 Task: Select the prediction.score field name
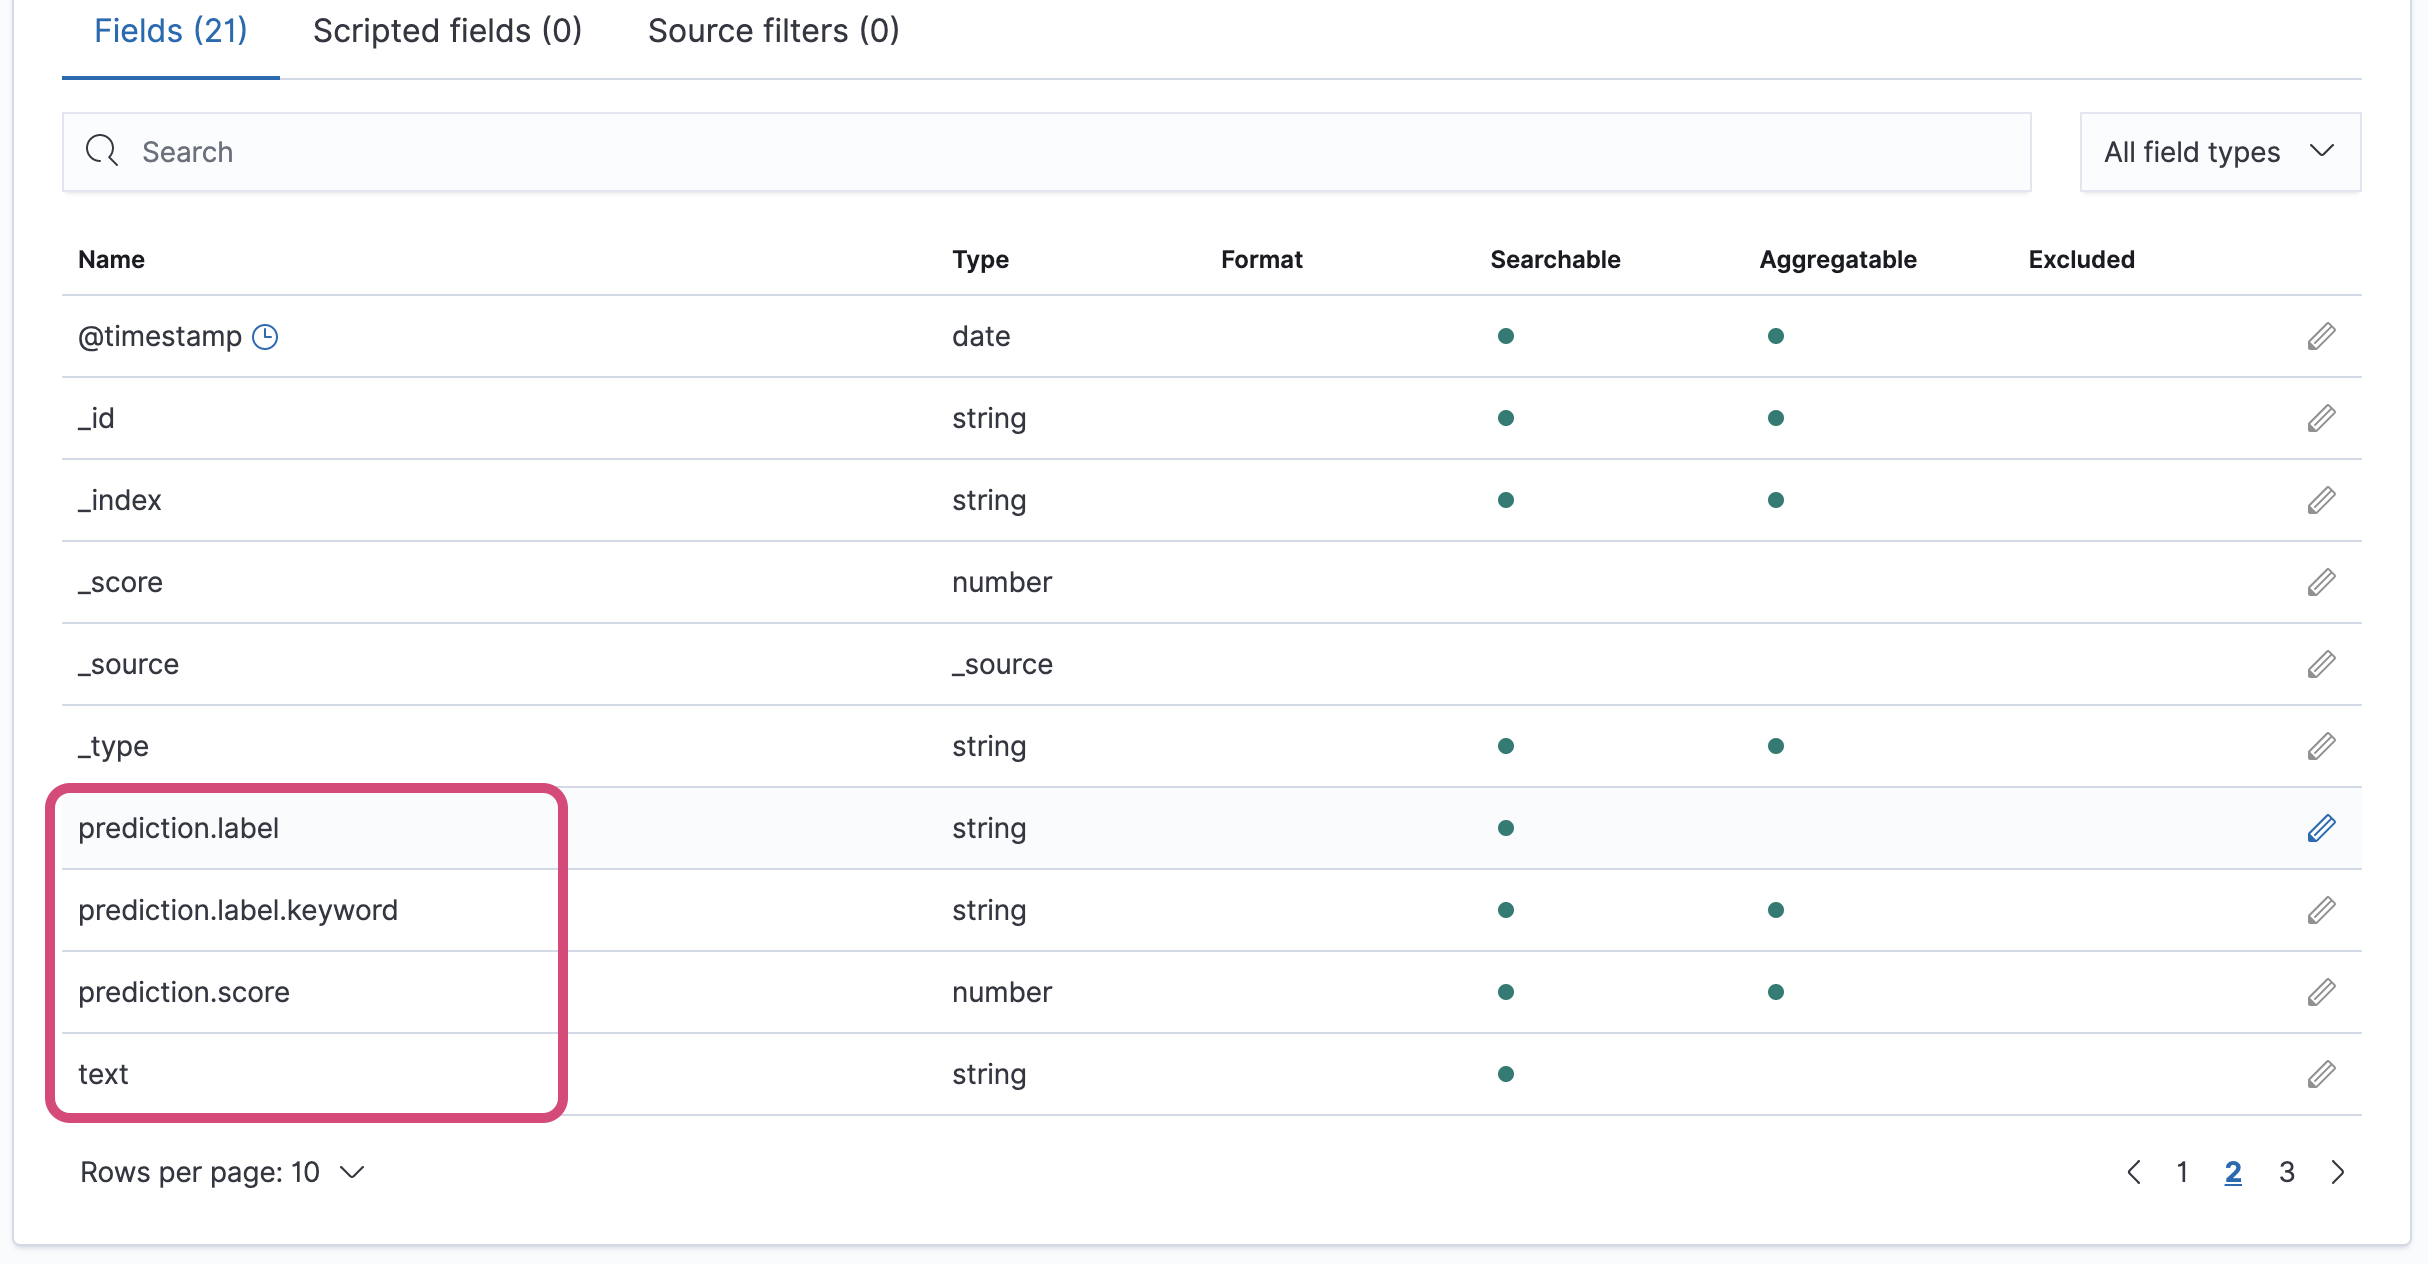coord(184,992)
